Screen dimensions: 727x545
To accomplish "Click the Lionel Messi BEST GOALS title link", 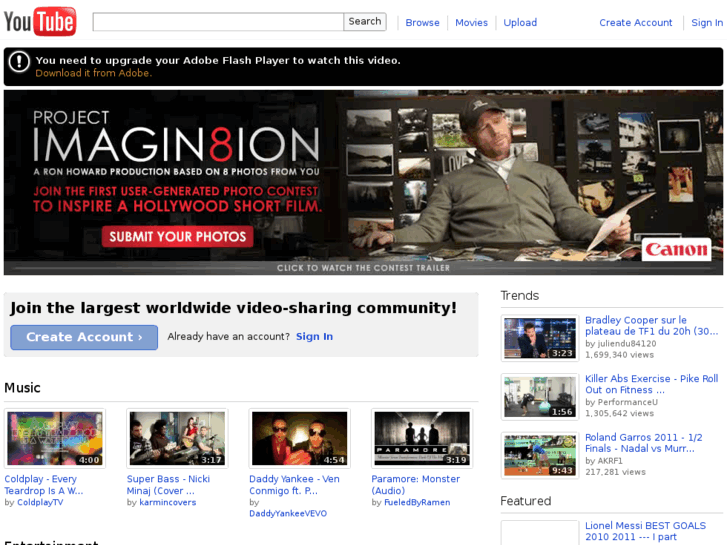I will pos(645,531).
